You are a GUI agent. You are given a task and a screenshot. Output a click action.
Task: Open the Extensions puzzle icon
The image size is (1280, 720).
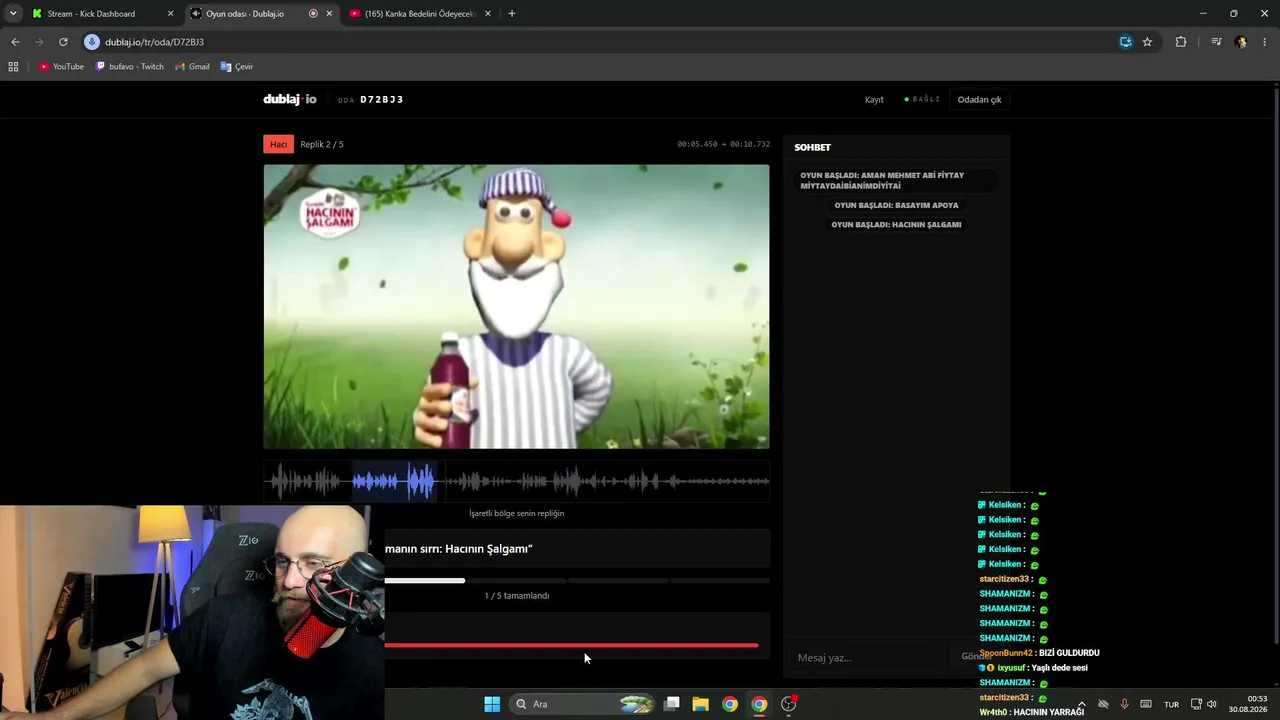[1181, 42]
